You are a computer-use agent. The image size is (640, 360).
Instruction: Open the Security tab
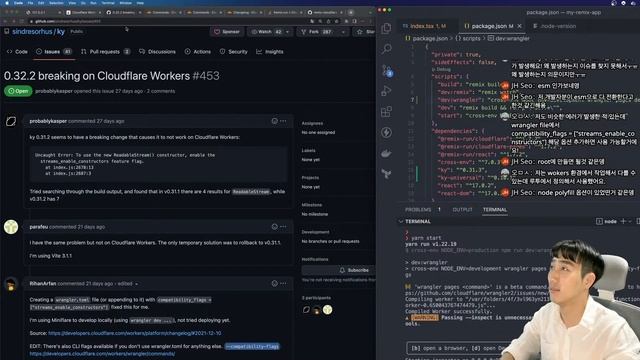(x=234, y=52)
